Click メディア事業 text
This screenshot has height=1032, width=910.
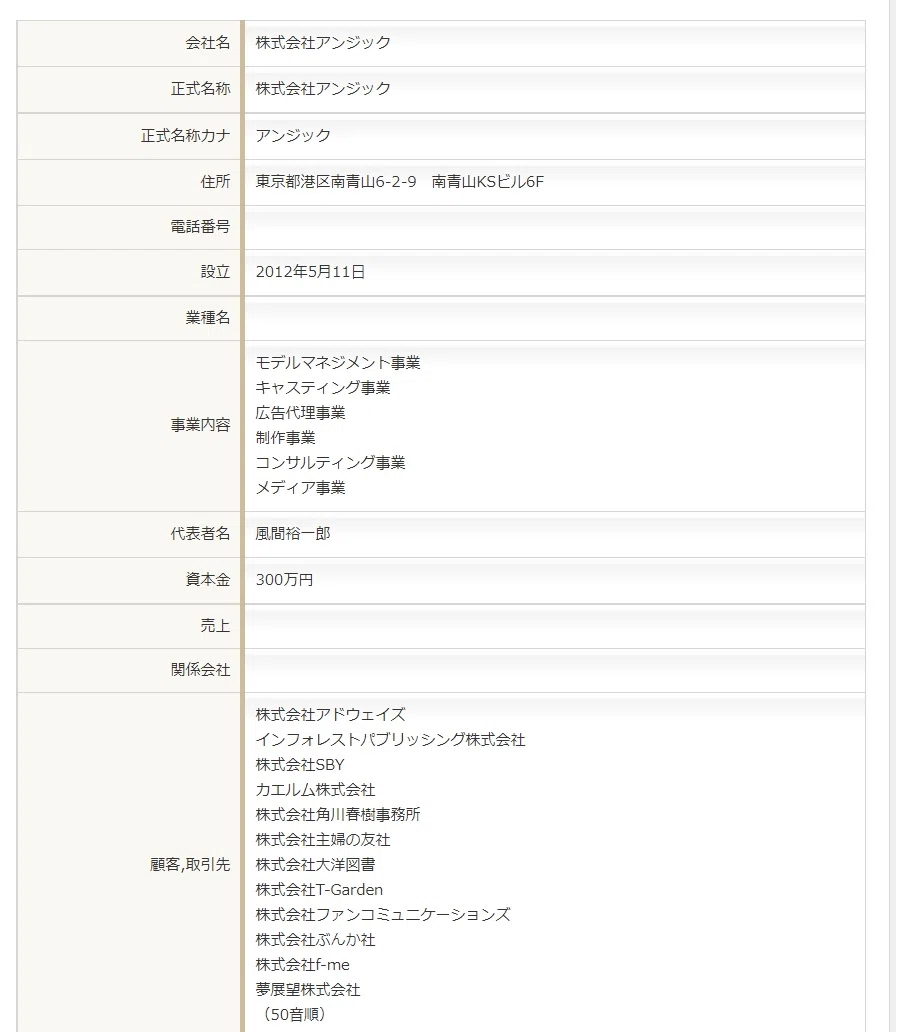click(x=301, y=488)
